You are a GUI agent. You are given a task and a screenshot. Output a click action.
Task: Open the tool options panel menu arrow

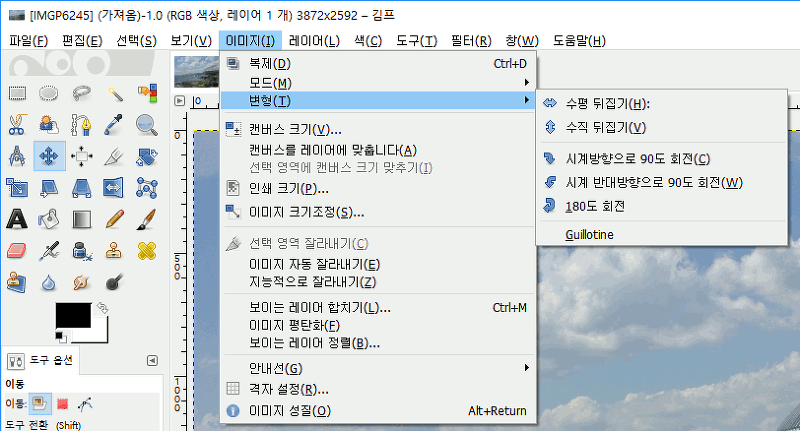(x=152, y=360)
